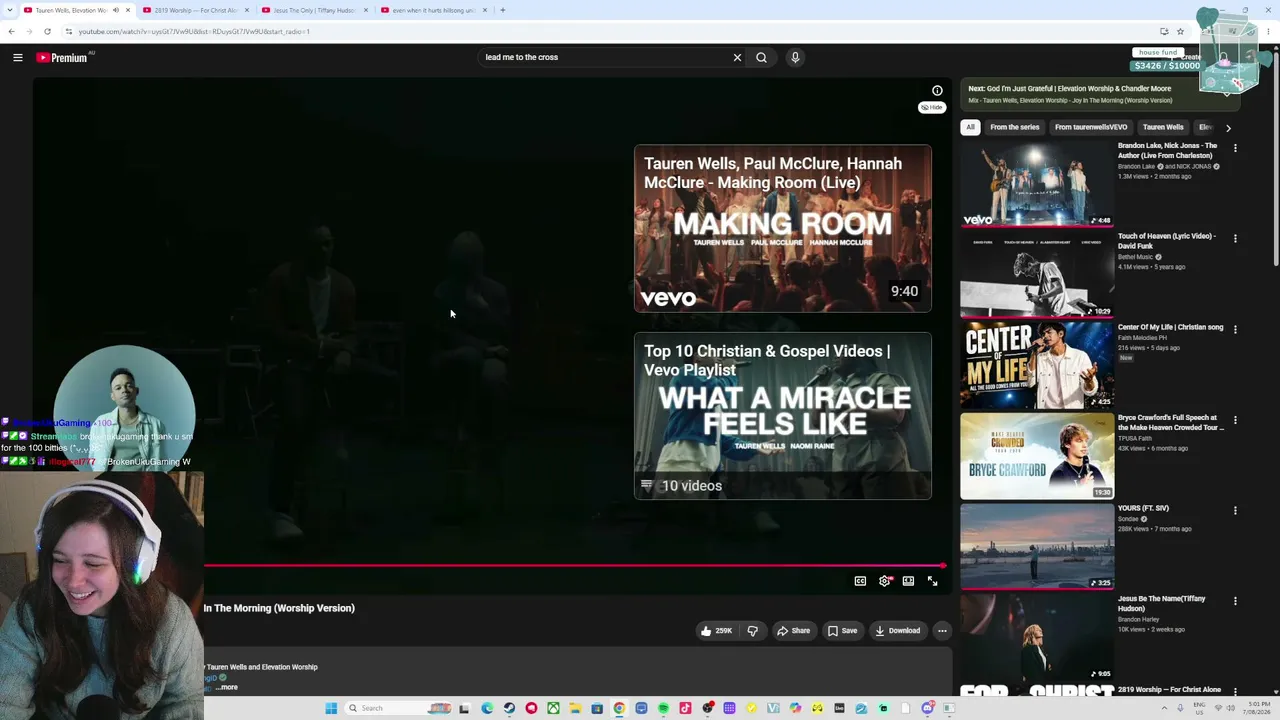Screen dimensions: 1280x720
Task: Play Touch of Heaven lyric video thumbnail
Action: [1037, 275]
